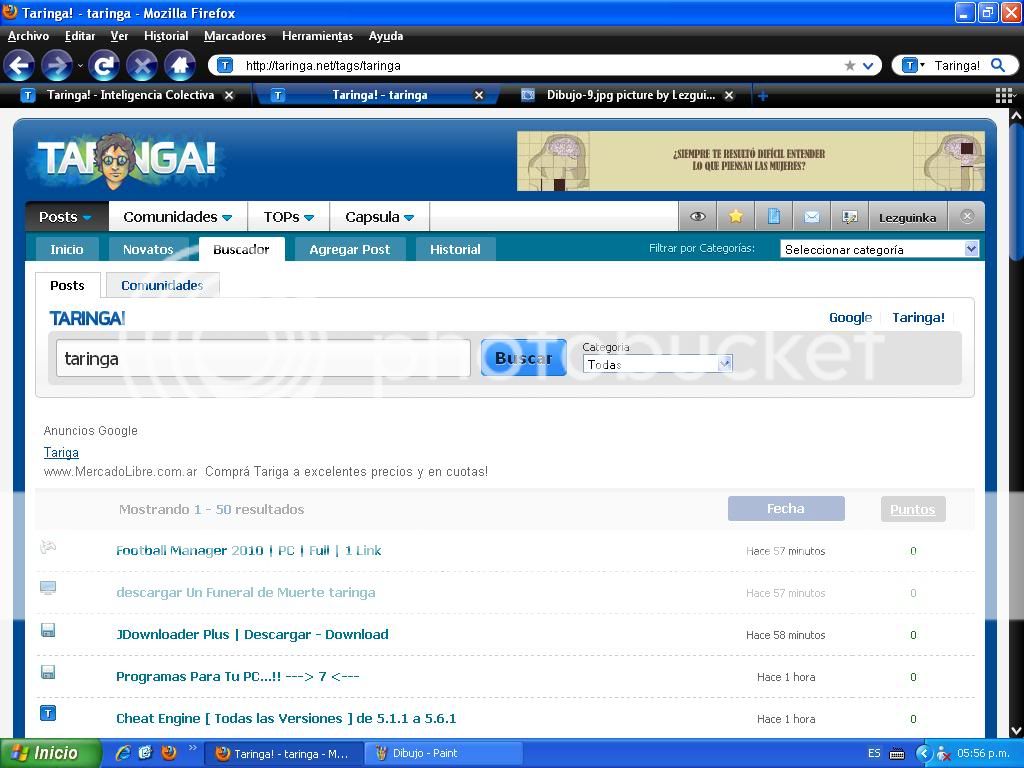1024x768 pixels.
Task: Click the women's thoughts banner ad
Action: [750, 161]
